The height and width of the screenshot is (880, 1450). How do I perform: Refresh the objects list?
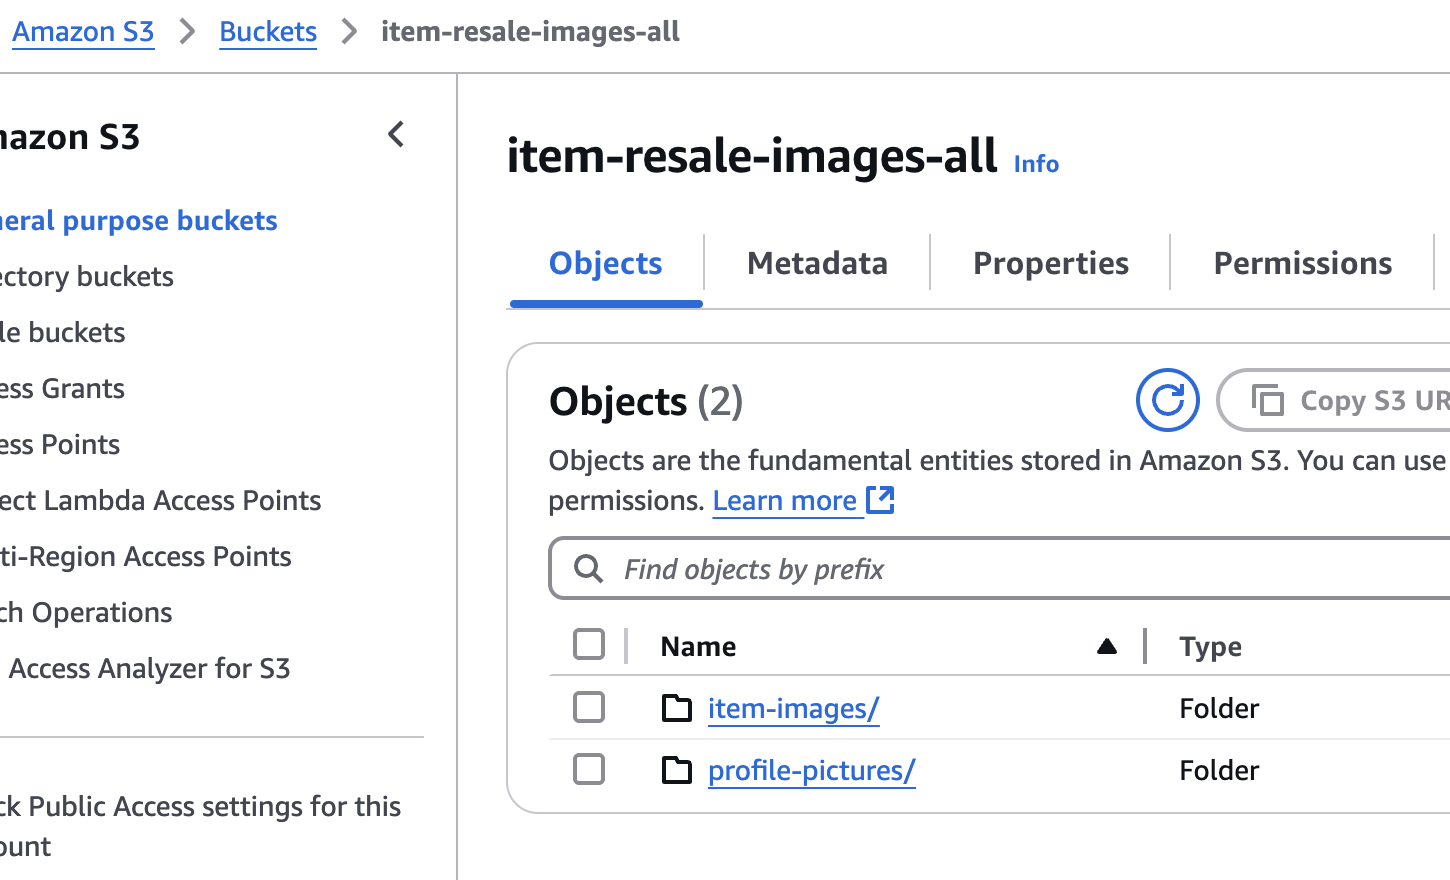[1167, 400]
